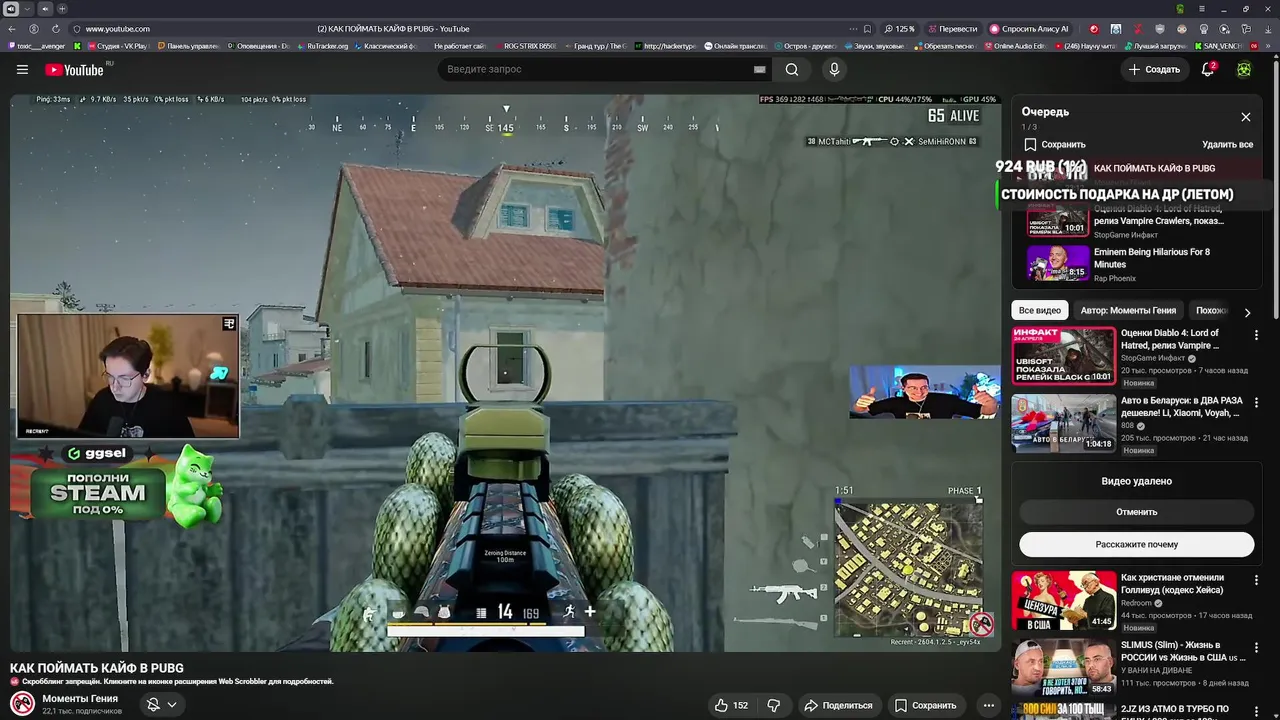Open options for Оценки Diablo 4 recommendation
The image size is (1280, 720).
[1256, 335]
